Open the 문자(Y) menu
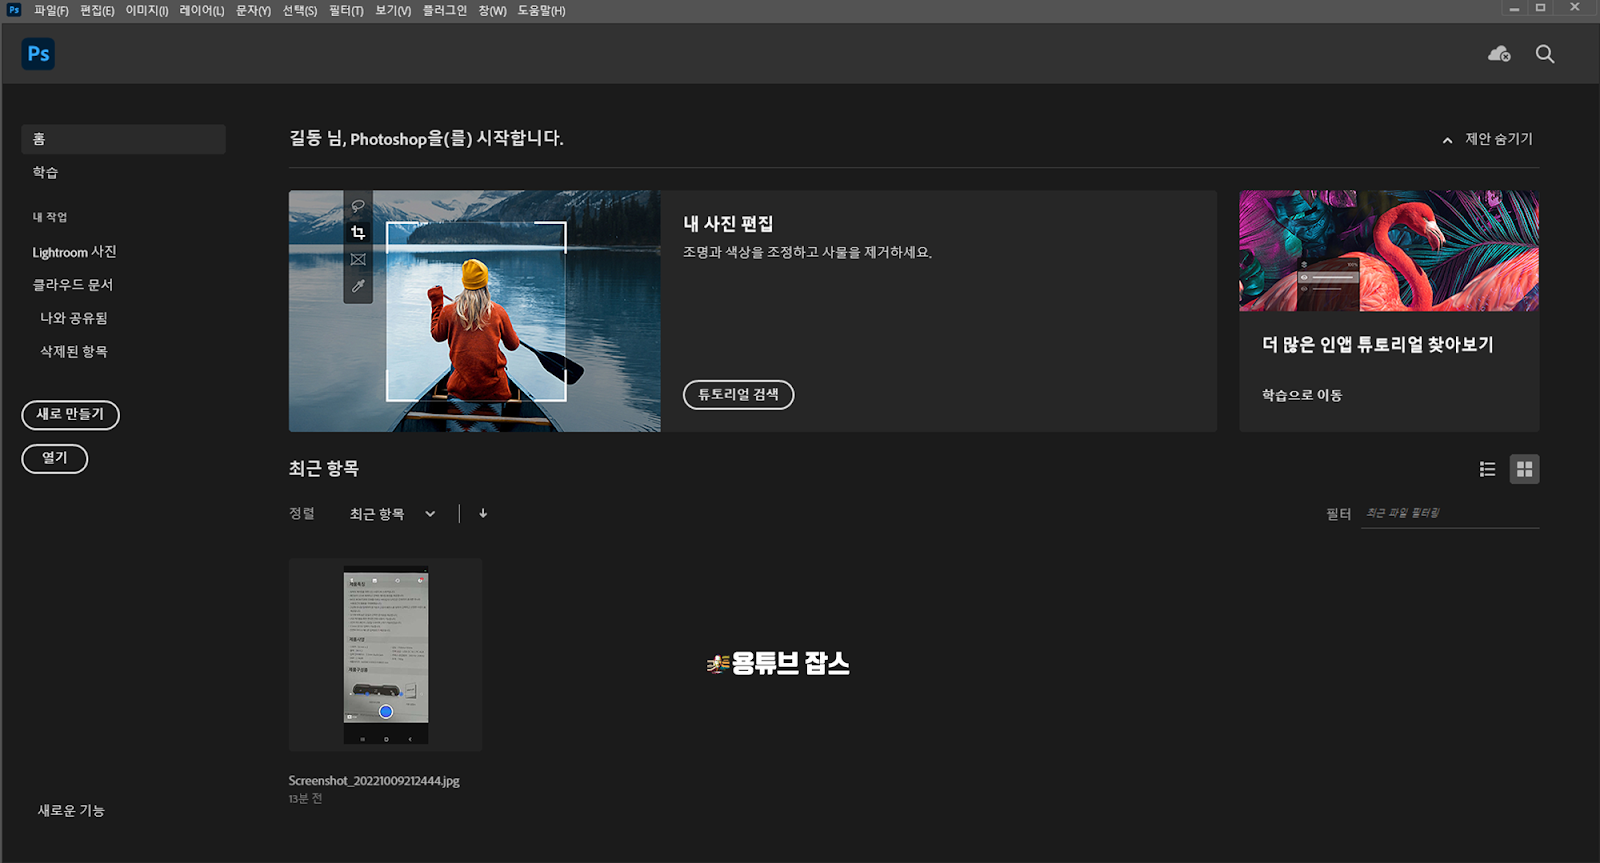 pyautogui.click(x=254, y=11)
